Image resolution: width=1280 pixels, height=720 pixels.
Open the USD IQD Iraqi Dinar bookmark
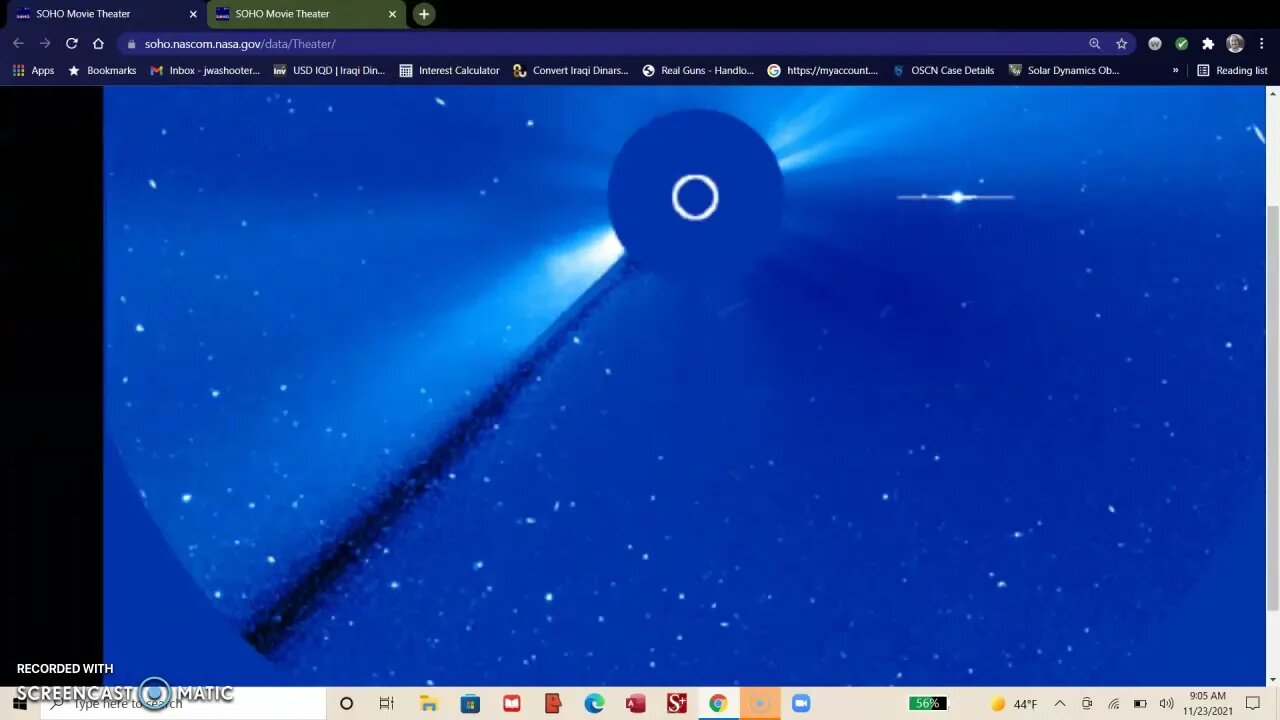[x=329, y=71]
